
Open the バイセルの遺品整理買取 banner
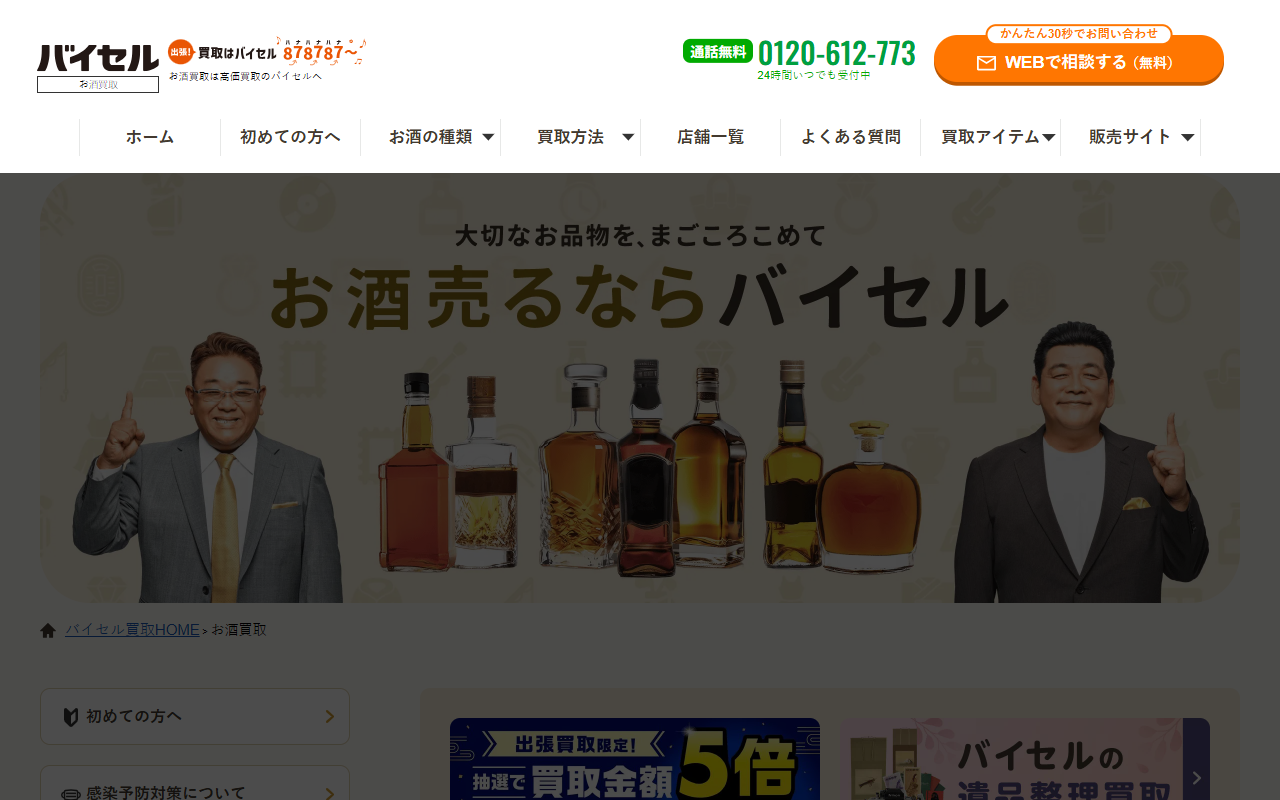1025,759
